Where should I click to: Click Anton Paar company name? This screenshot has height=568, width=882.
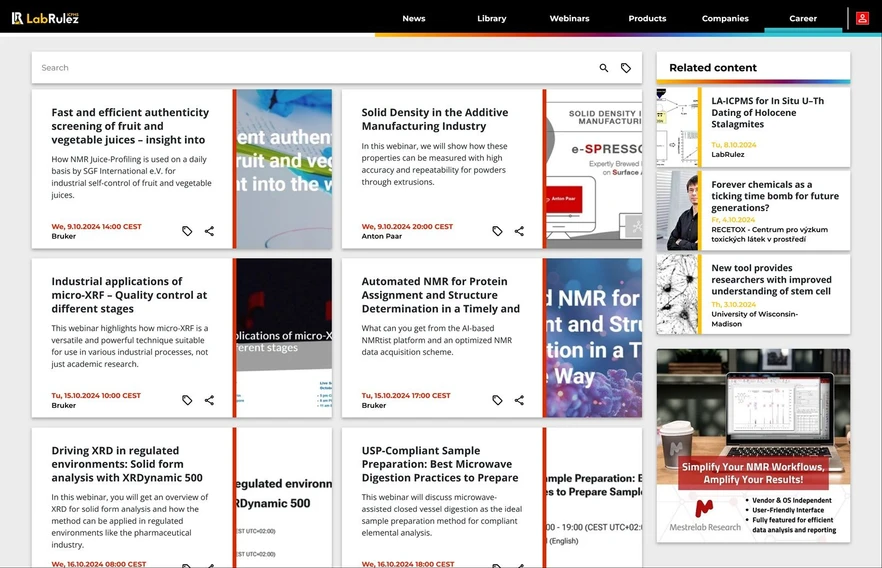[381, 236]
